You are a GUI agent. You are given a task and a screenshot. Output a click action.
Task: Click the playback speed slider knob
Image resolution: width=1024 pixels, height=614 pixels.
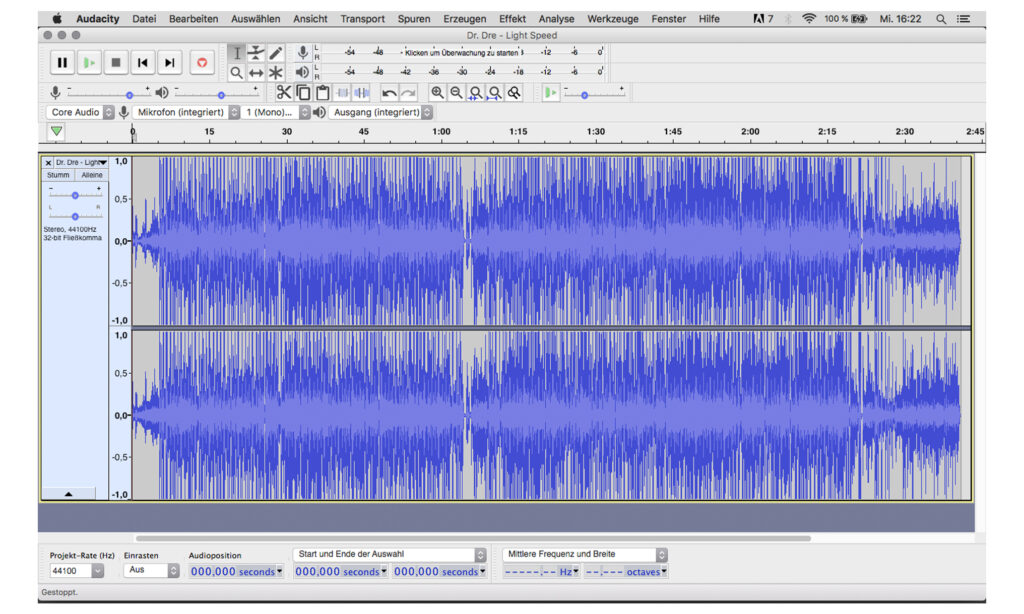click(x=584, y=95)
